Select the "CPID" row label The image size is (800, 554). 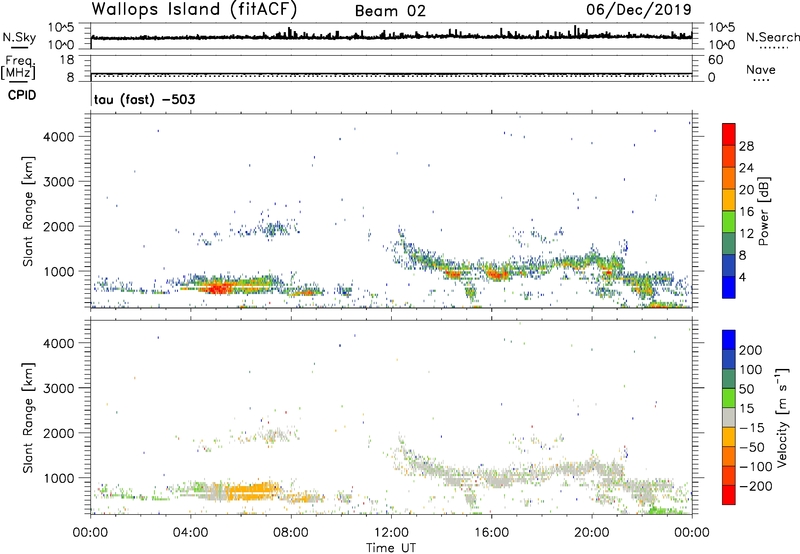[x=22, y=95]
